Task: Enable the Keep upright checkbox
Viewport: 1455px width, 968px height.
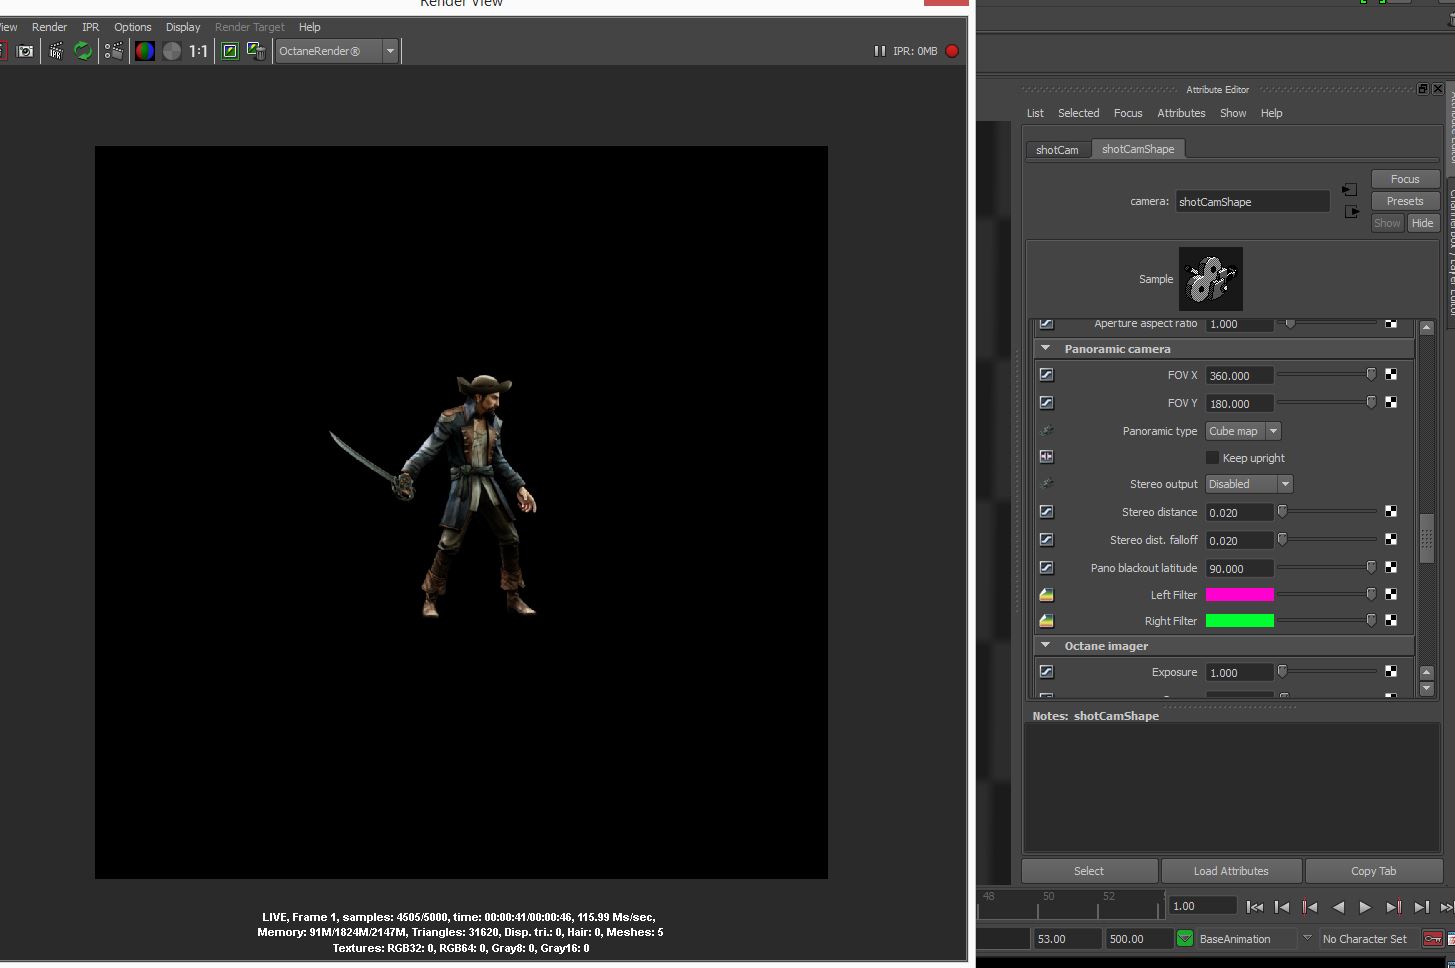Action: click(1212, 458)
